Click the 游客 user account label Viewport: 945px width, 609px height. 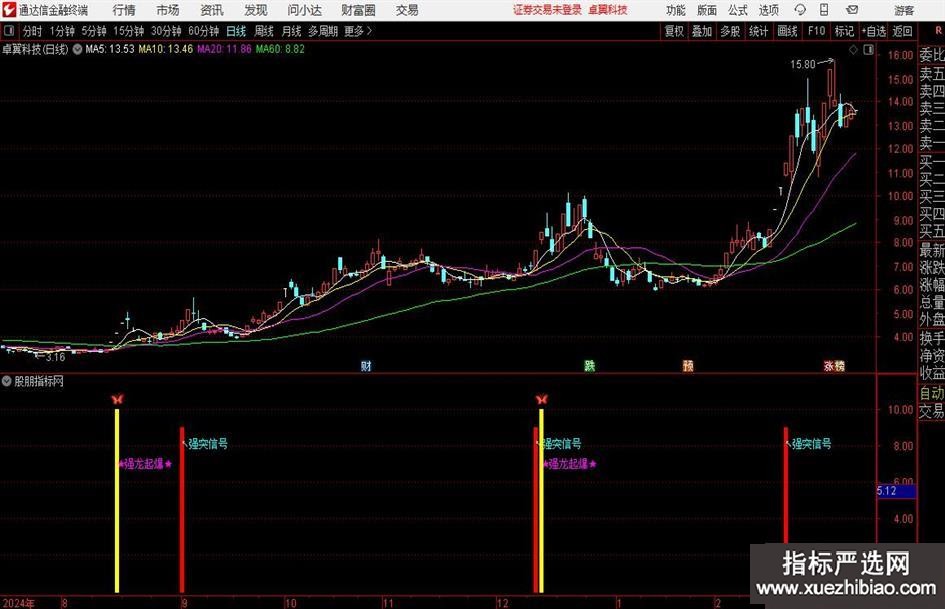tap(904, 10)
